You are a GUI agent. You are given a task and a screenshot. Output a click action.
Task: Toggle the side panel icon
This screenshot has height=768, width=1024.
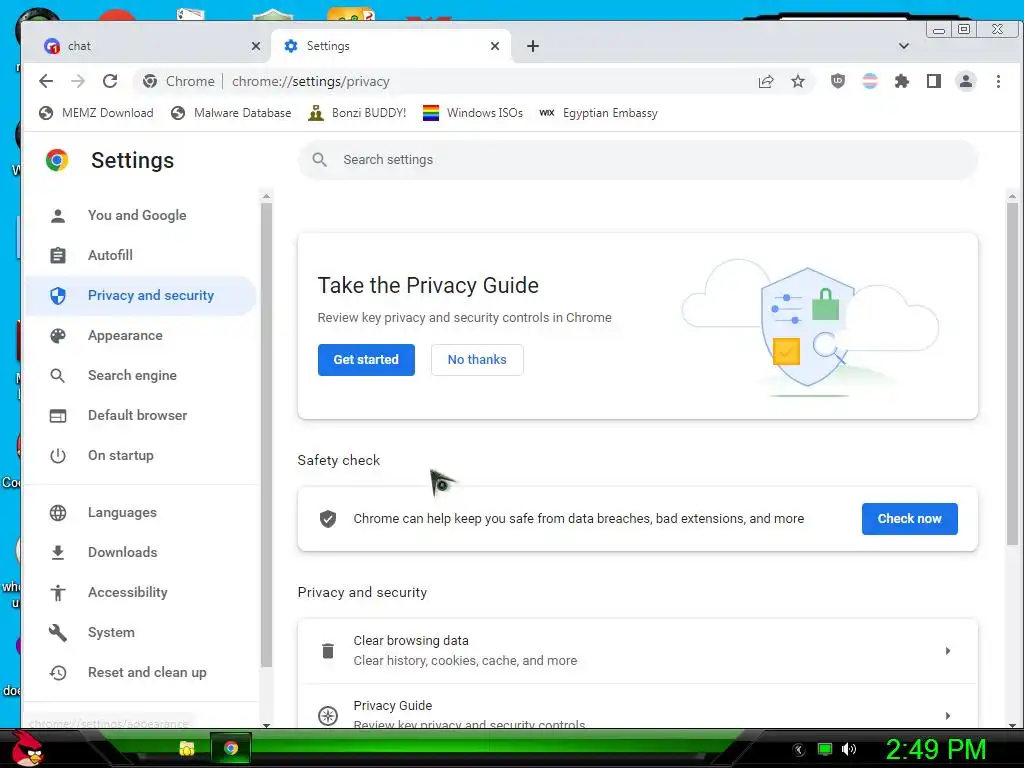coord(934,81)
